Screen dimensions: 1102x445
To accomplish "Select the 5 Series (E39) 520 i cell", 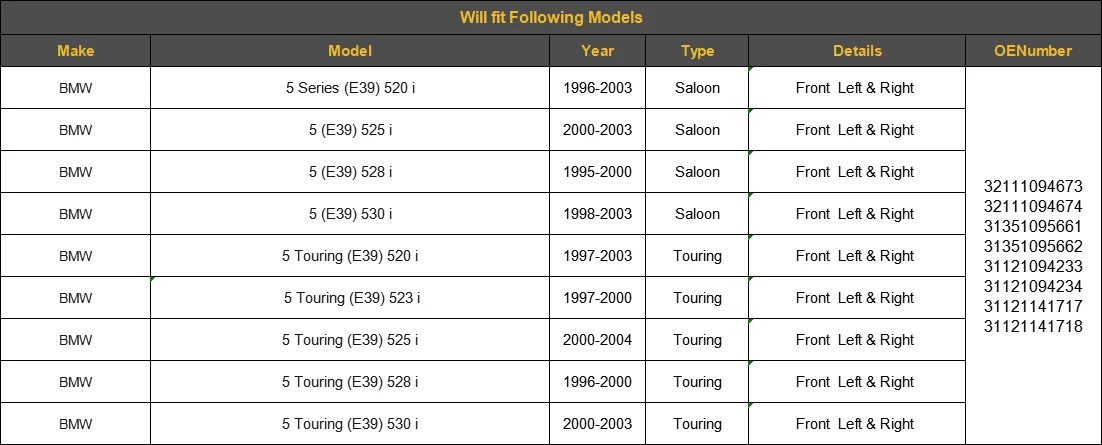I will tap(350, 88).
